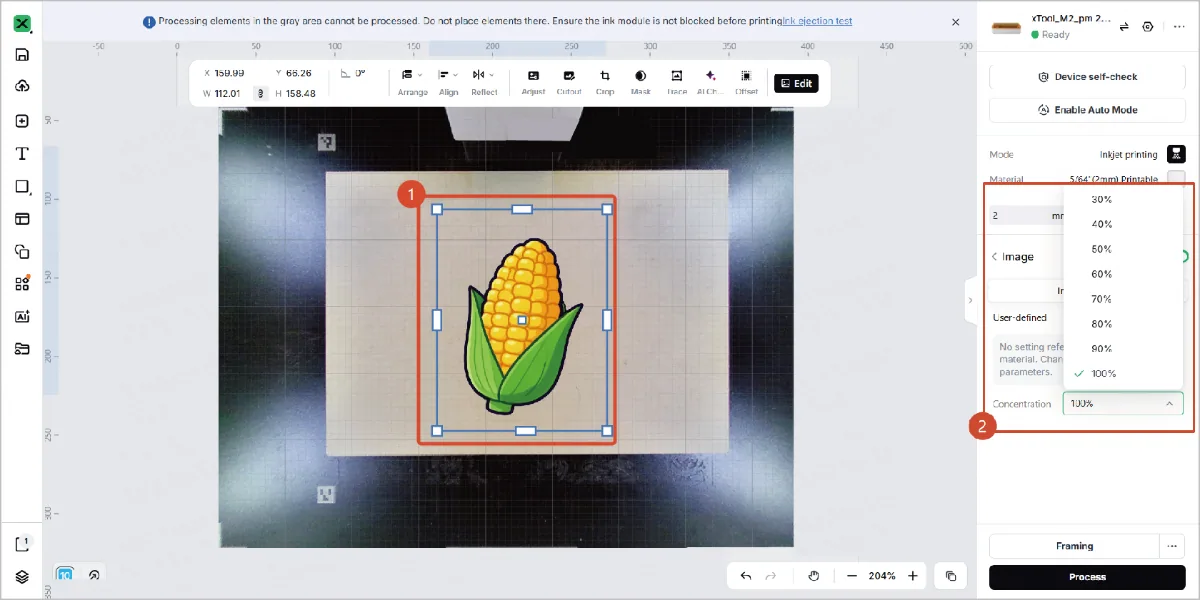The height and width of the screenshot is (600, 1200).
Task: Click the Adjust image tool
Action: 533,81
